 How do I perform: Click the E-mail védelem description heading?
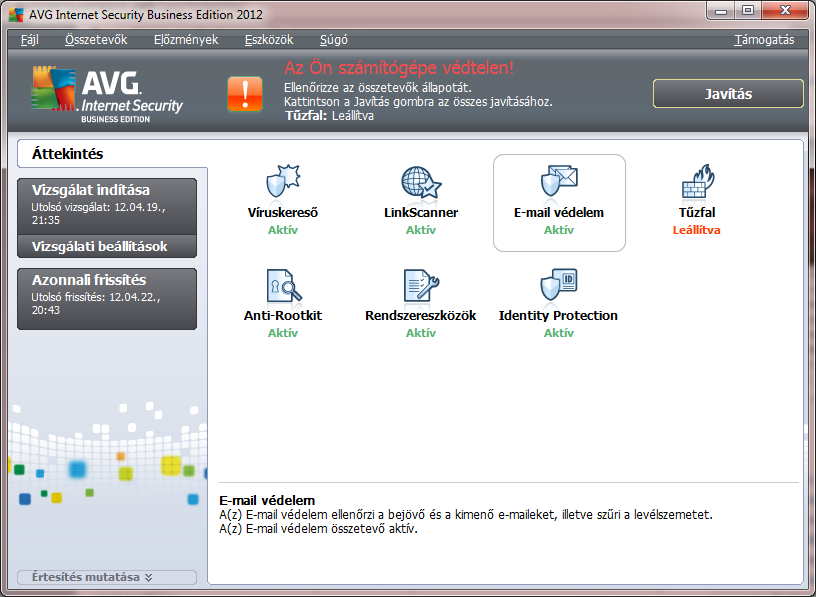point(267,500)
